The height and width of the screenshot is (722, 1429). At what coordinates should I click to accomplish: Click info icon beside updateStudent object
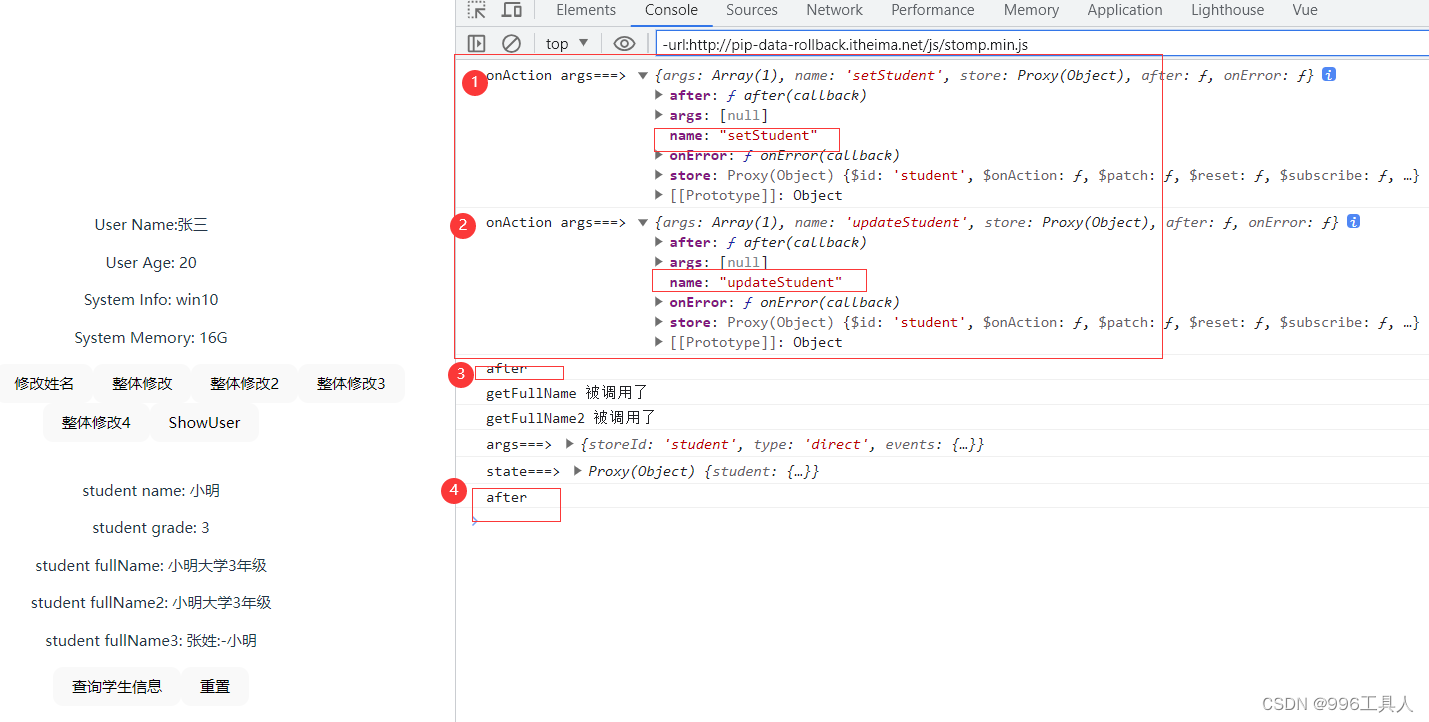pos(1353,221)
